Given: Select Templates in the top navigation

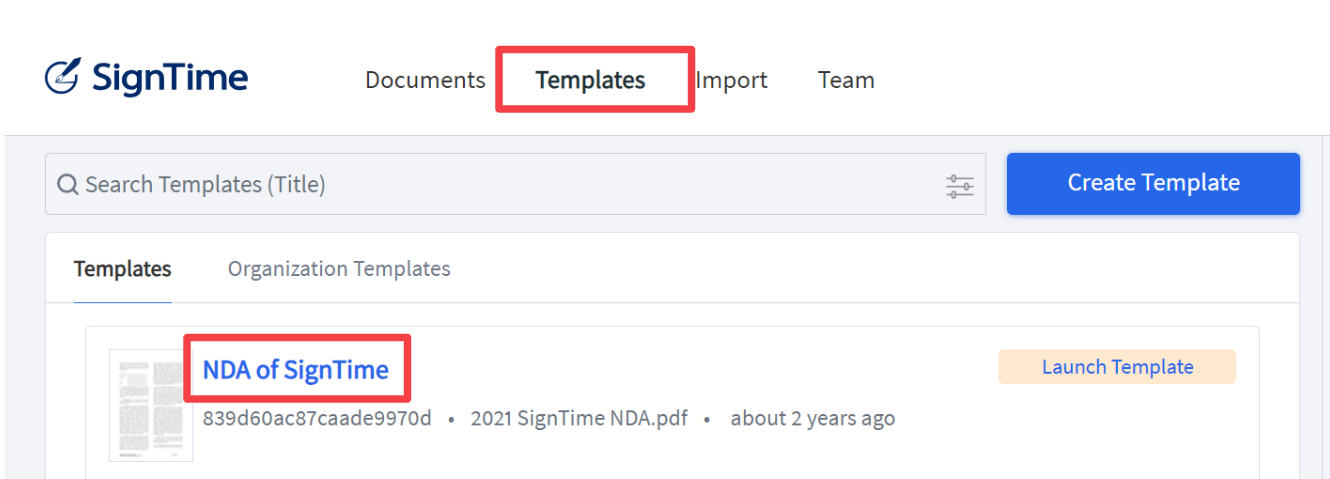Looking at the screenshot, I should point(590,80).
